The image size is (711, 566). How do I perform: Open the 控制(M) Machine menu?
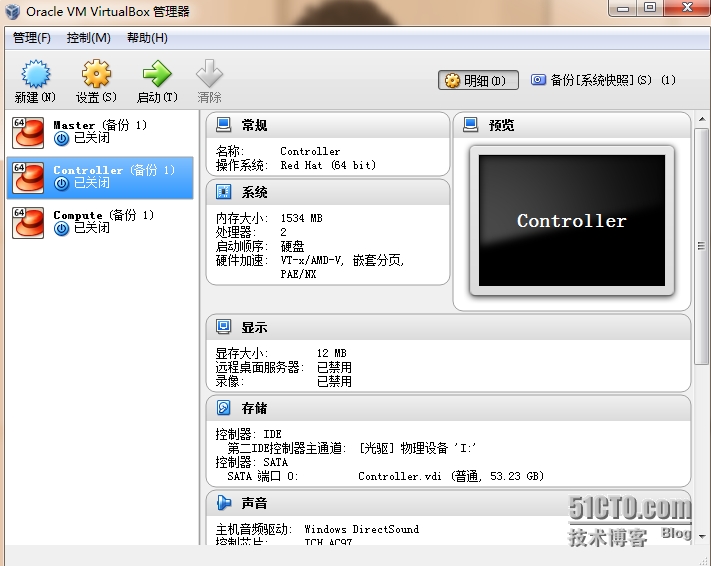(x=88, y=38)
